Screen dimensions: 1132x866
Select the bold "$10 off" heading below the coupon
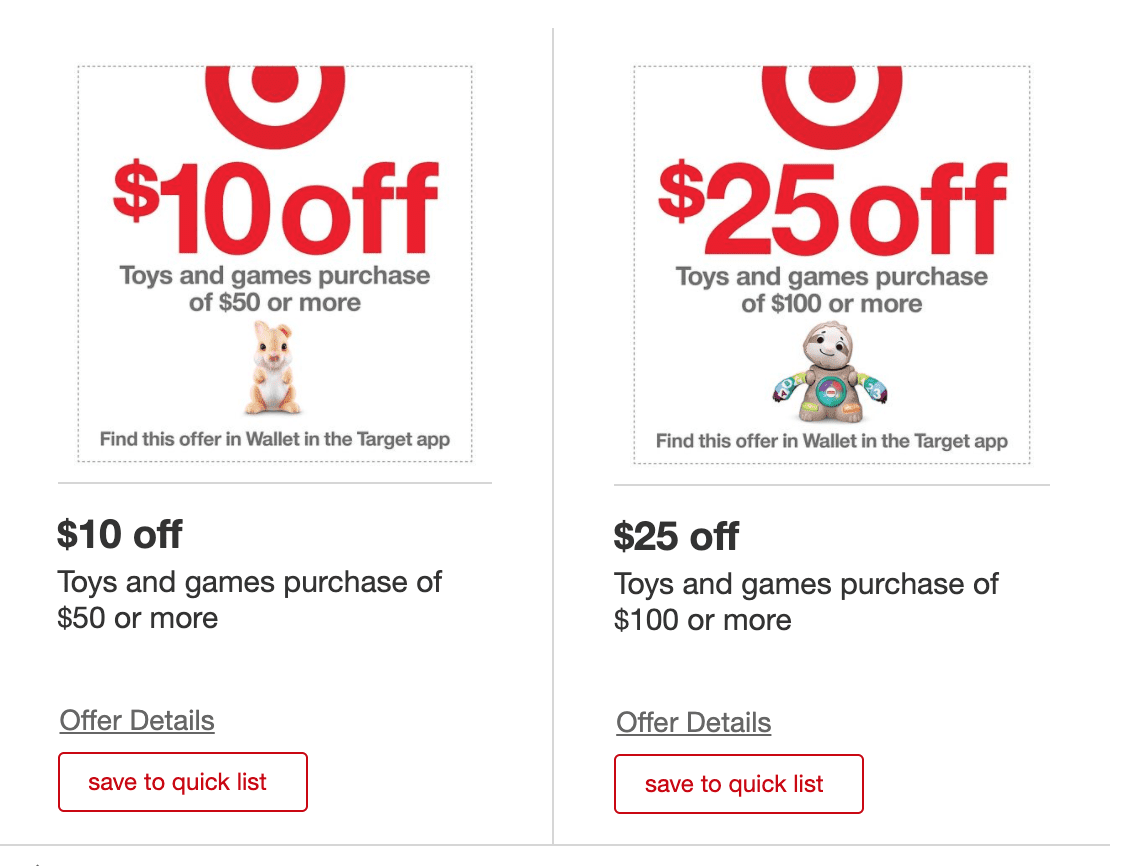120,534
